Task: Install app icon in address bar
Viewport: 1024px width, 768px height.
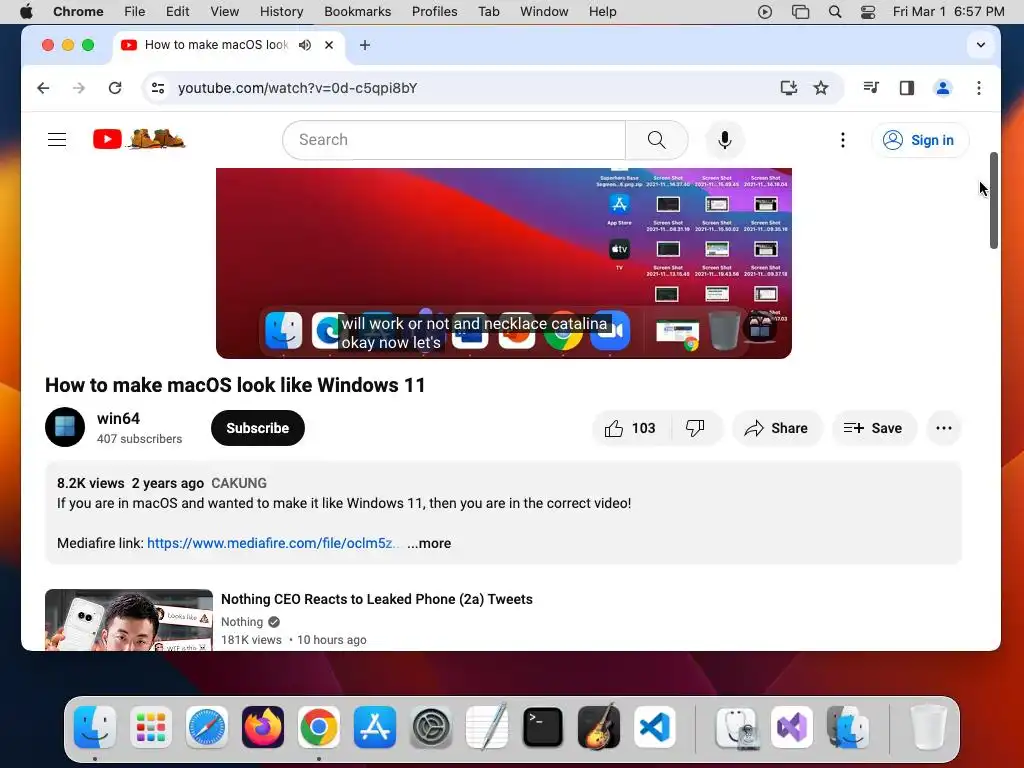Action: (789, 88)
